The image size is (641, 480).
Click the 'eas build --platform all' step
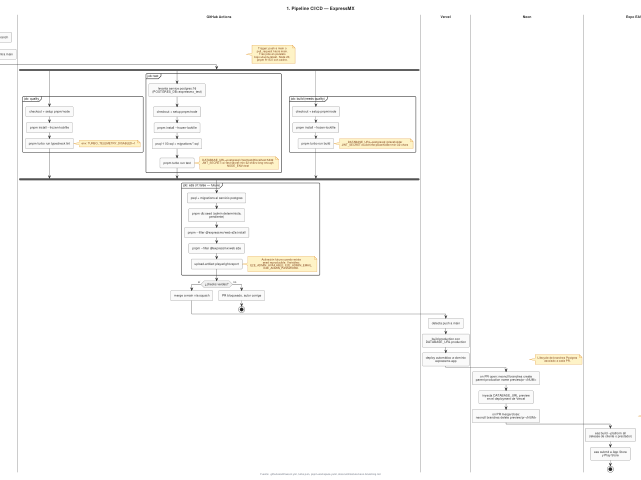point(610,435)
